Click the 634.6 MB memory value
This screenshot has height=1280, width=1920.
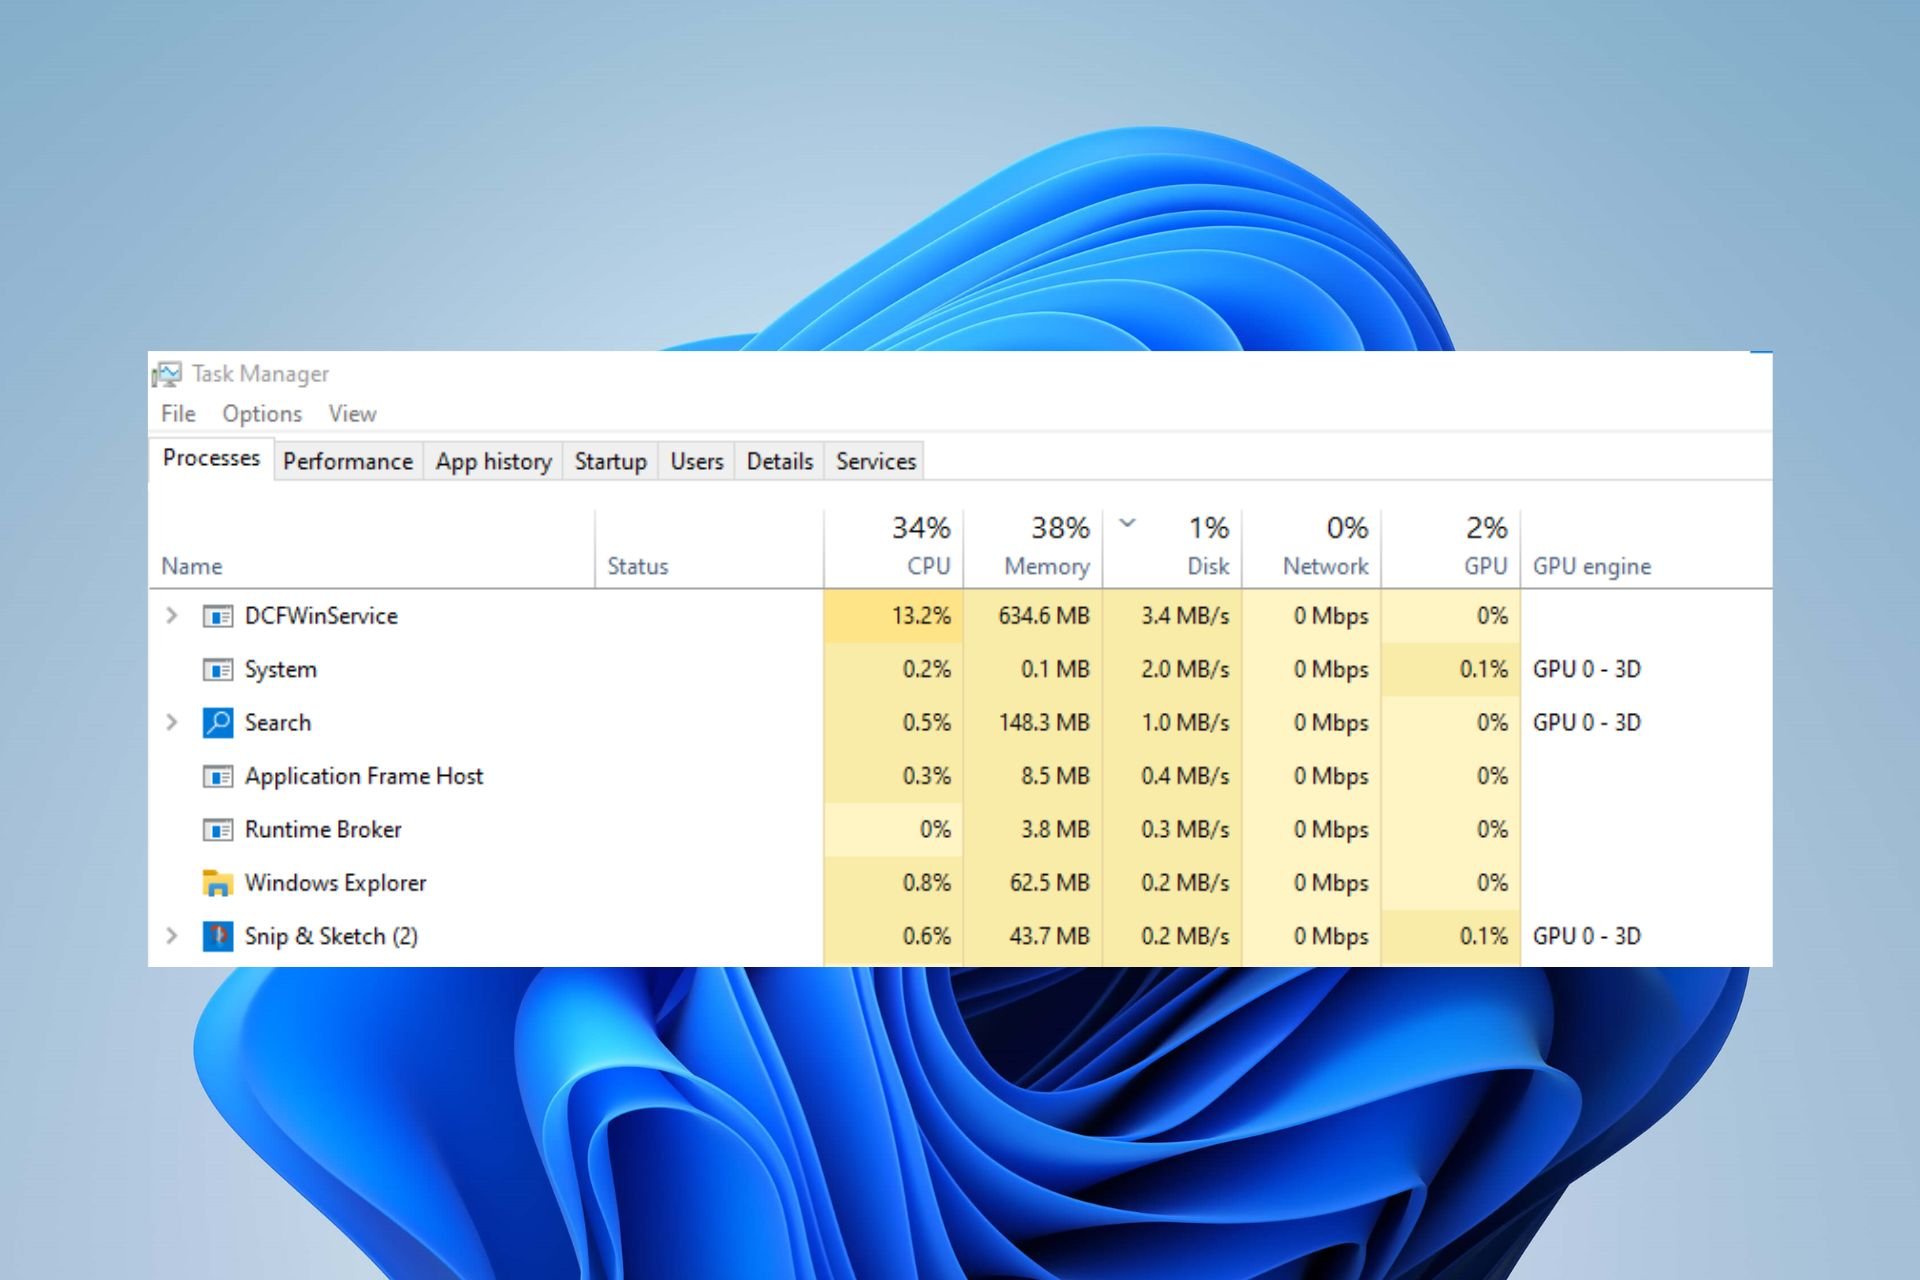[1044, 616]
